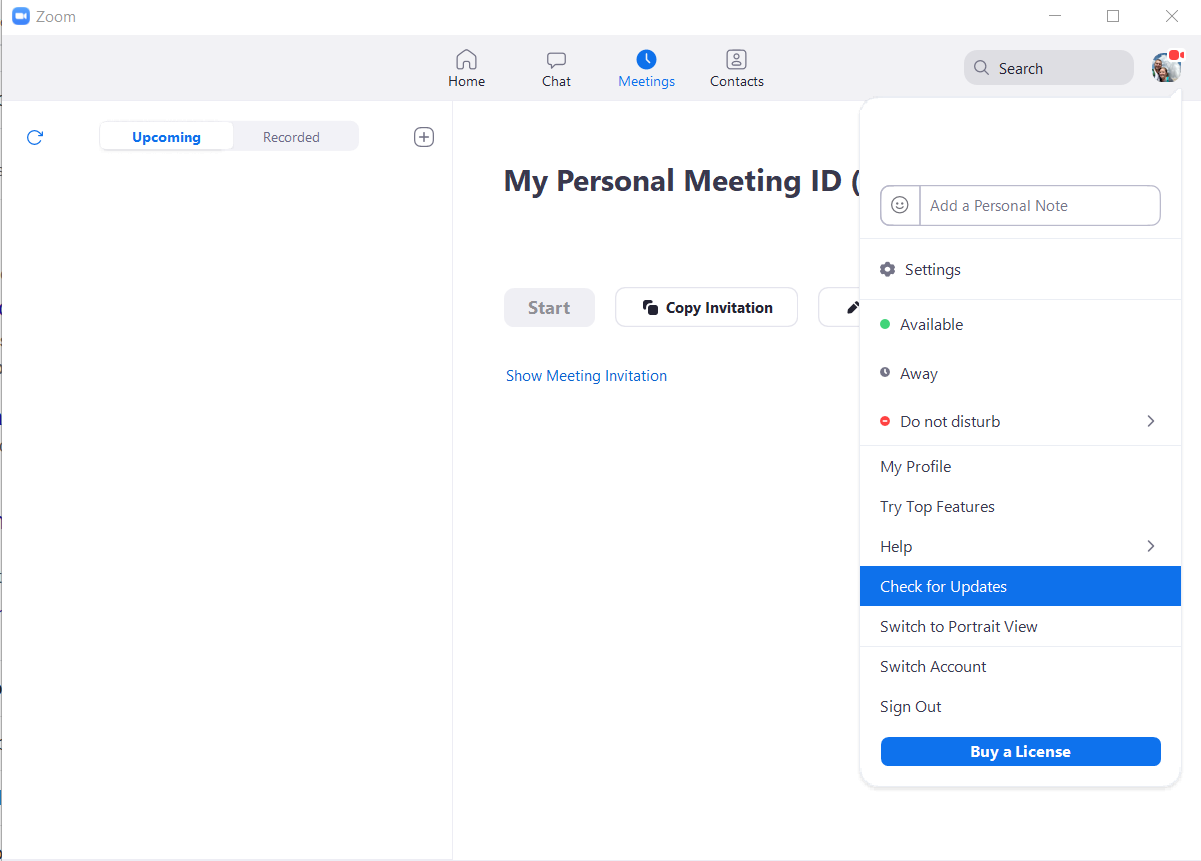This screenshot has height=861, width=1201.
Task: Expand the Do not disturb submenu arrow
Action: pos(1150,421)
